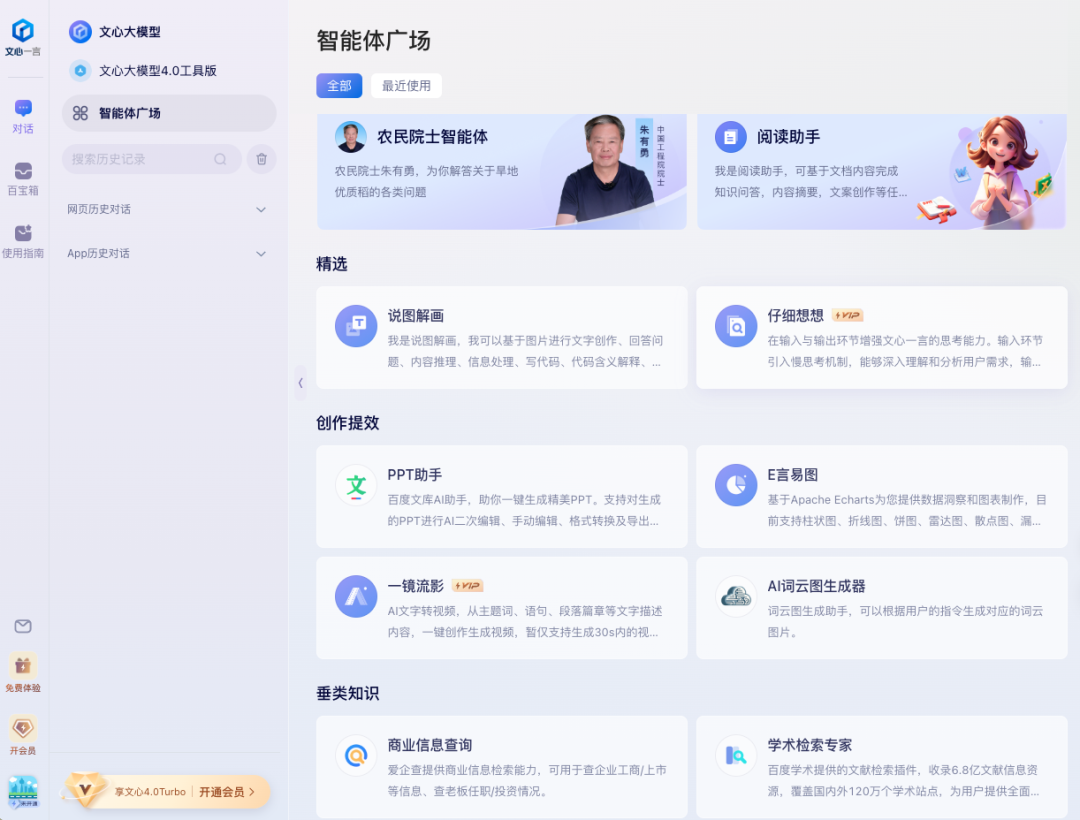Click the 开通会员 button

click(x=227, y=792)
